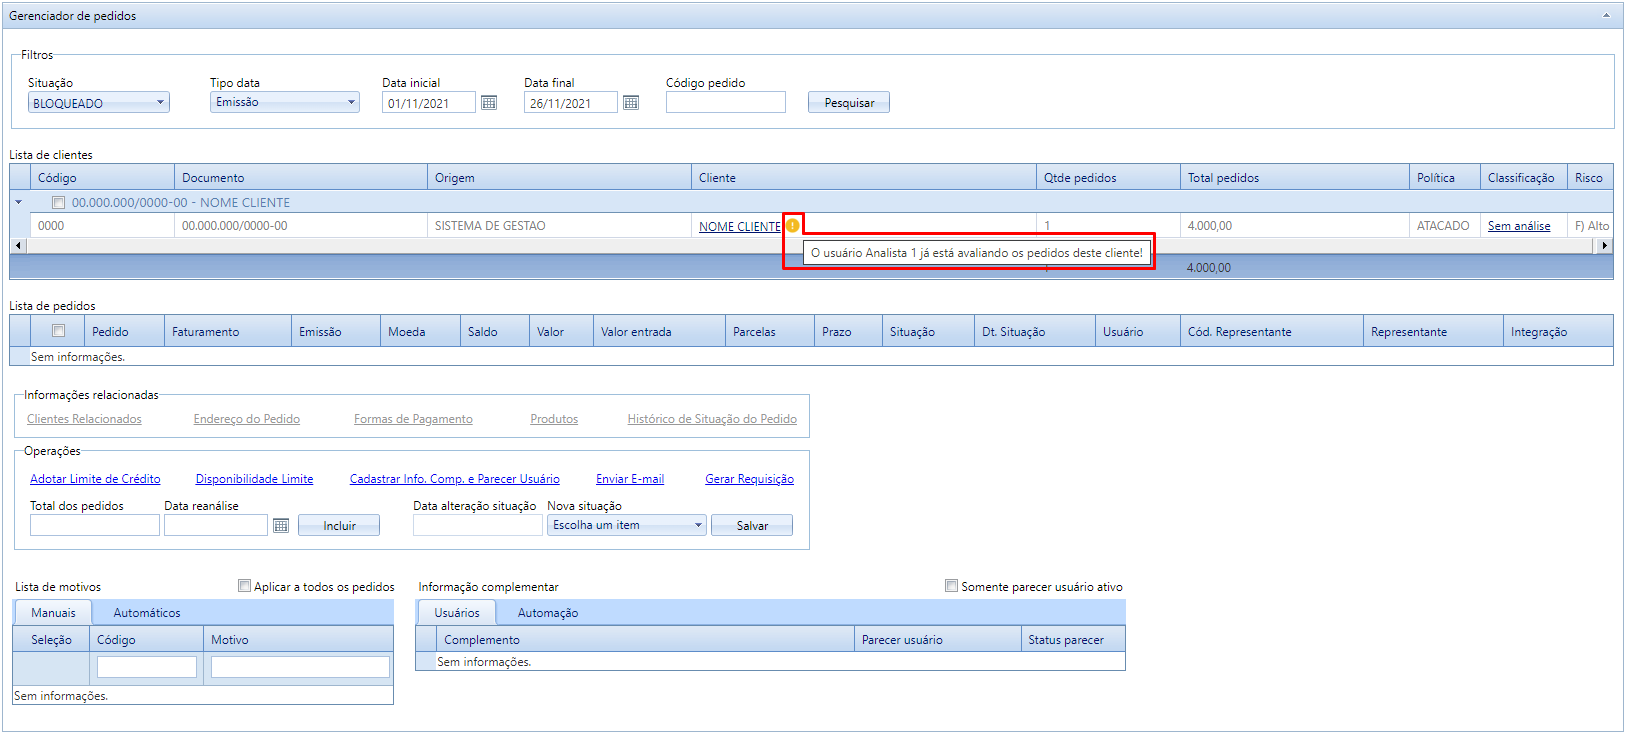
Task: Check the select-all box in Lista de pedidos header
Action: [58, 331]
